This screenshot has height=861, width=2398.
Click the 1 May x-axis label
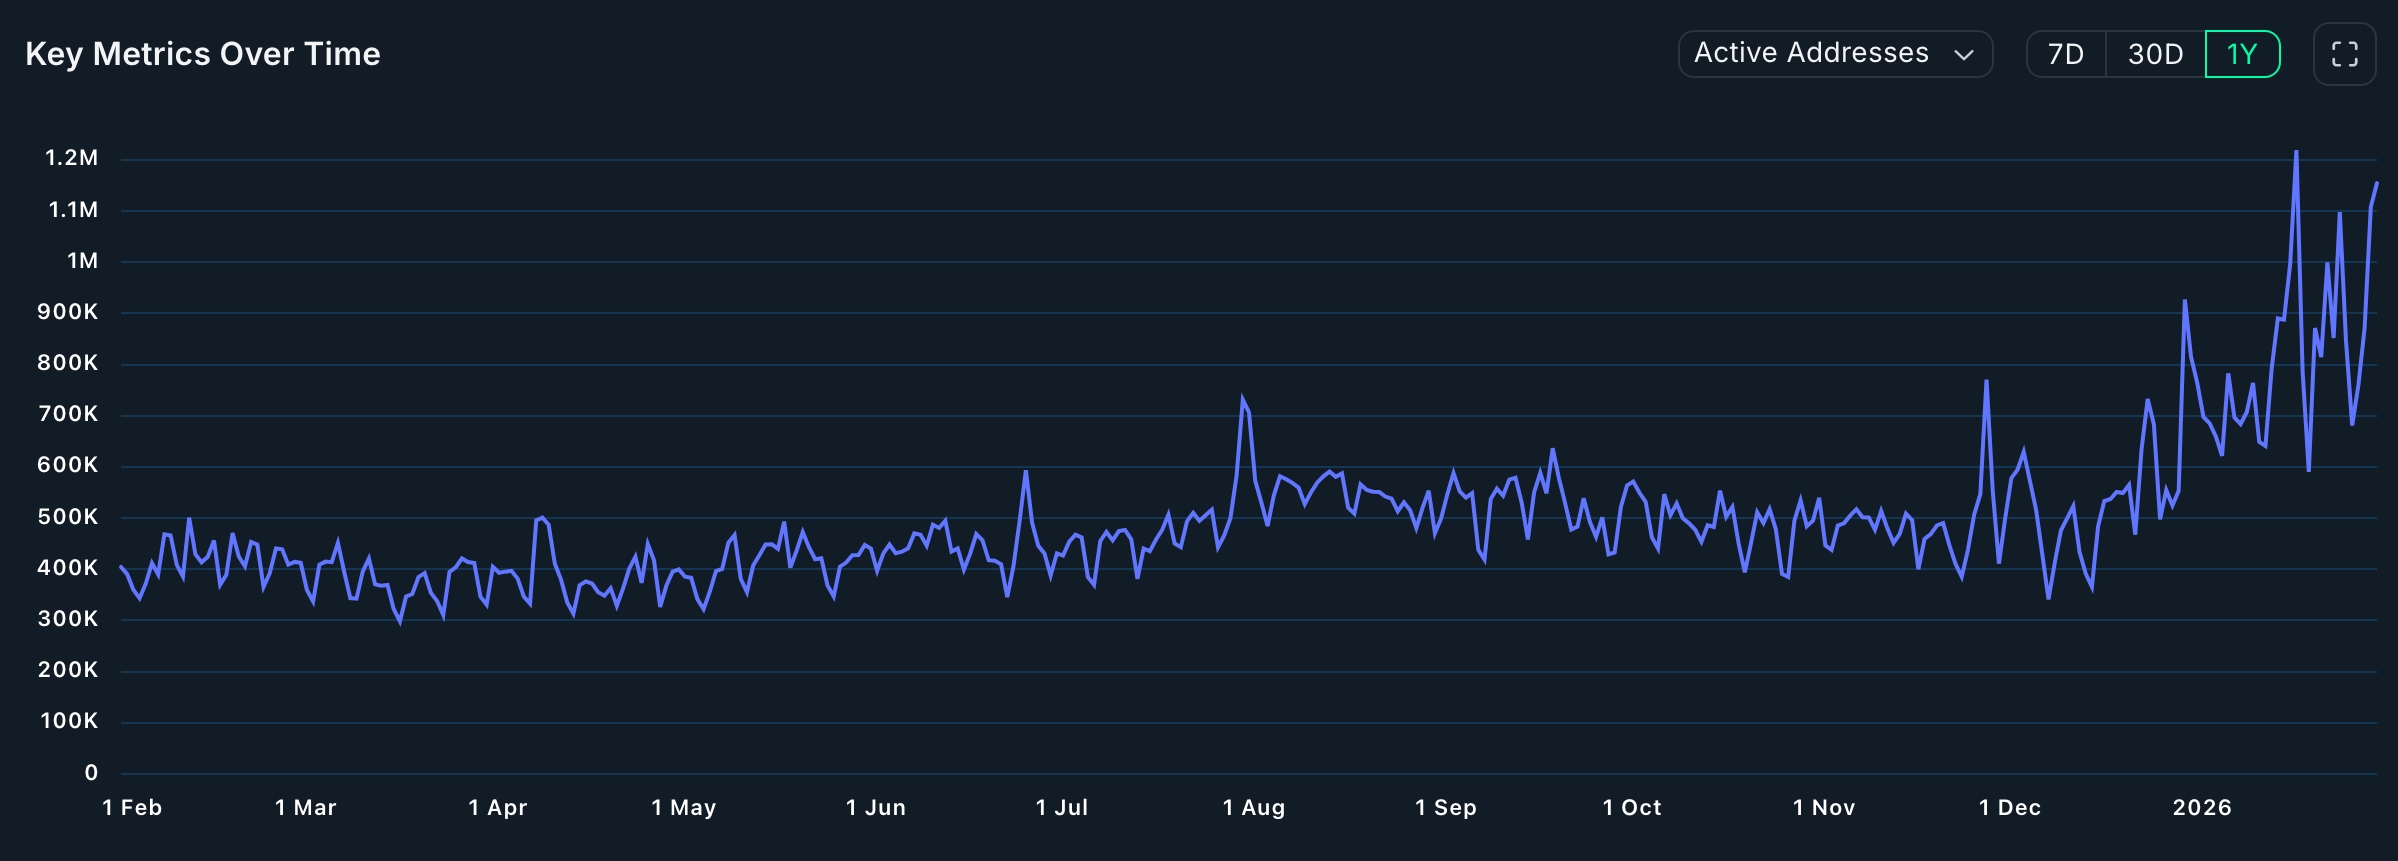tap(683, 808)
